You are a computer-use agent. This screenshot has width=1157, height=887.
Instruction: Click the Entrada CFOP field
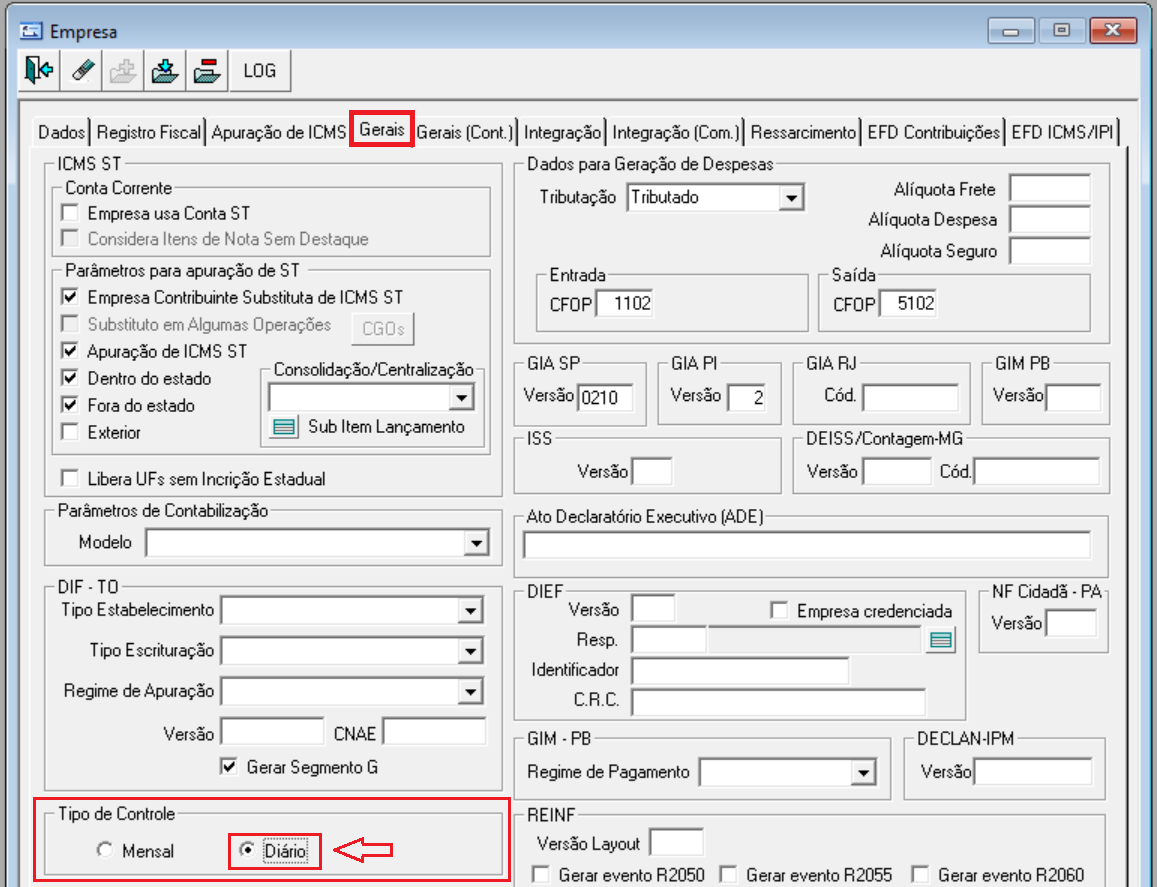point(624,304)
